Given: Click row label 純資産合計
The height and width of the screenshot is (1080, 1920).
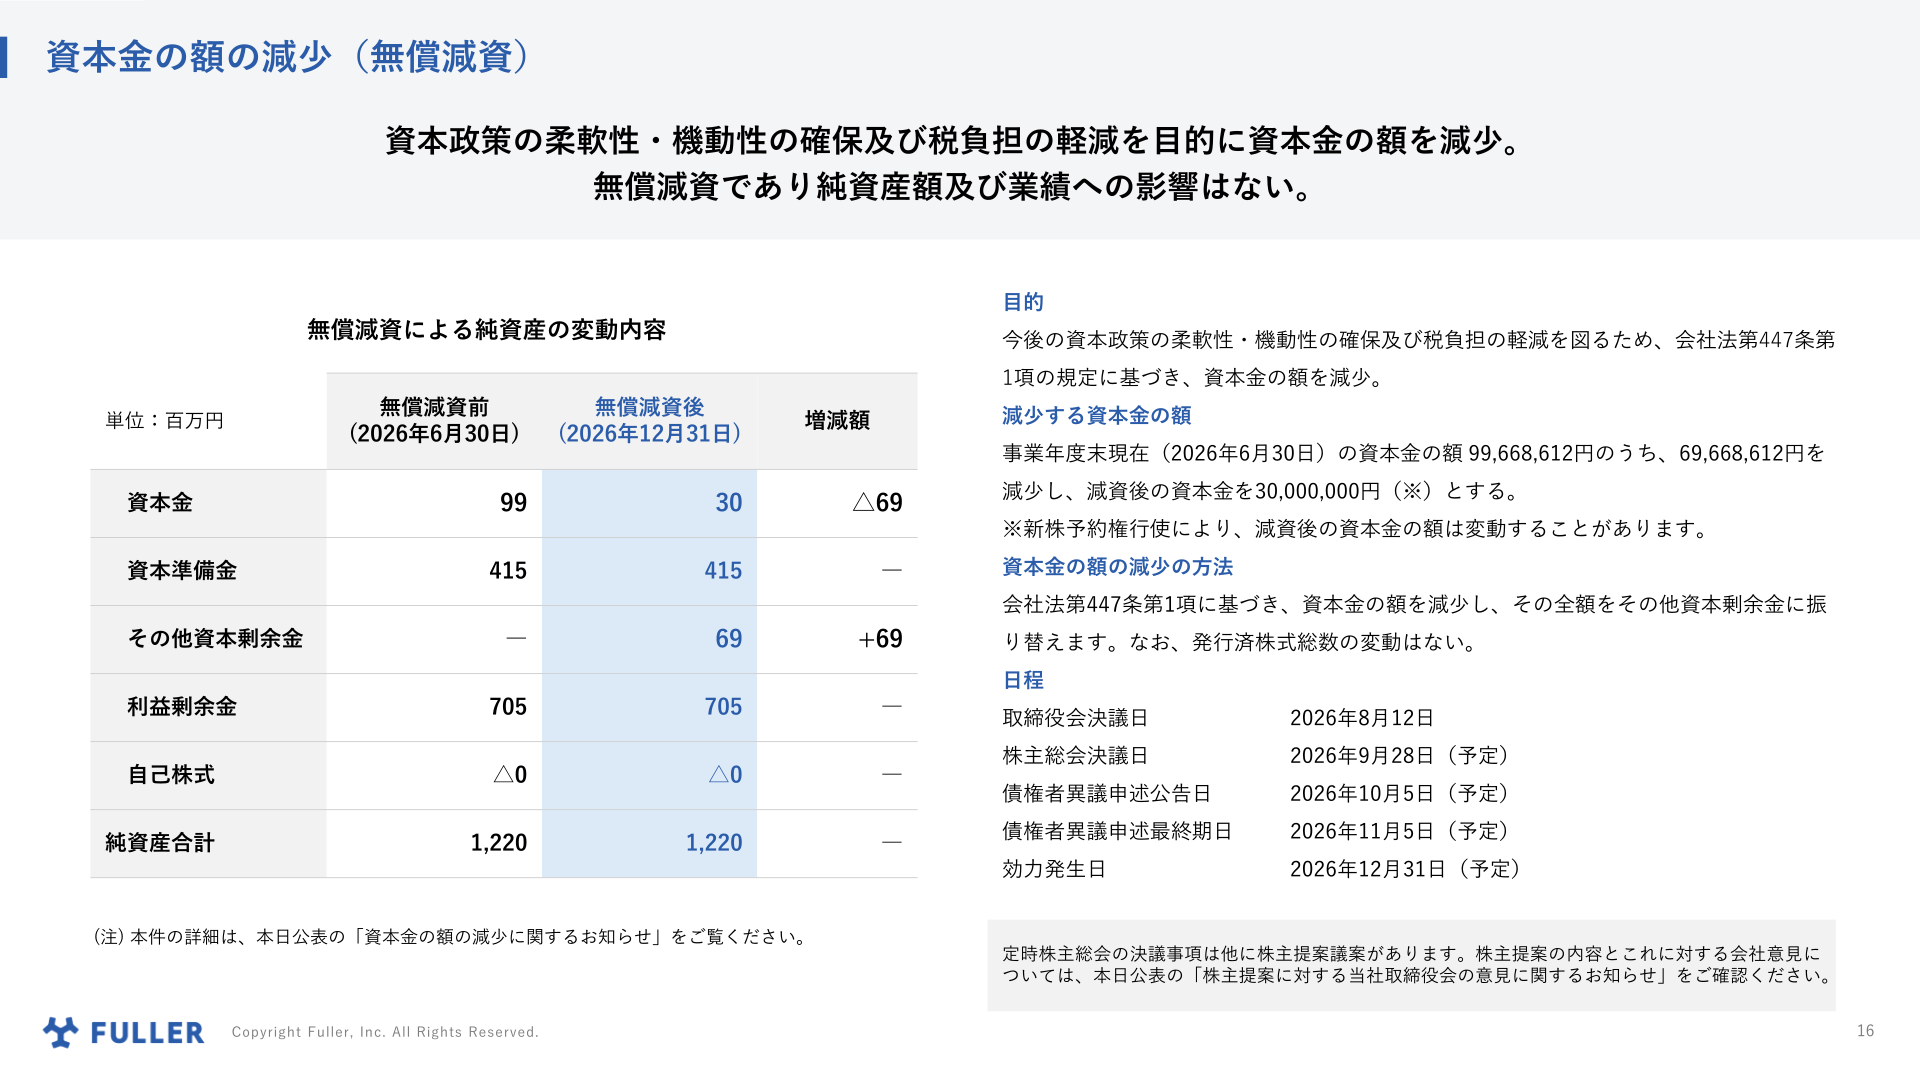Looking at the screenshot, I should coord(160,843).
